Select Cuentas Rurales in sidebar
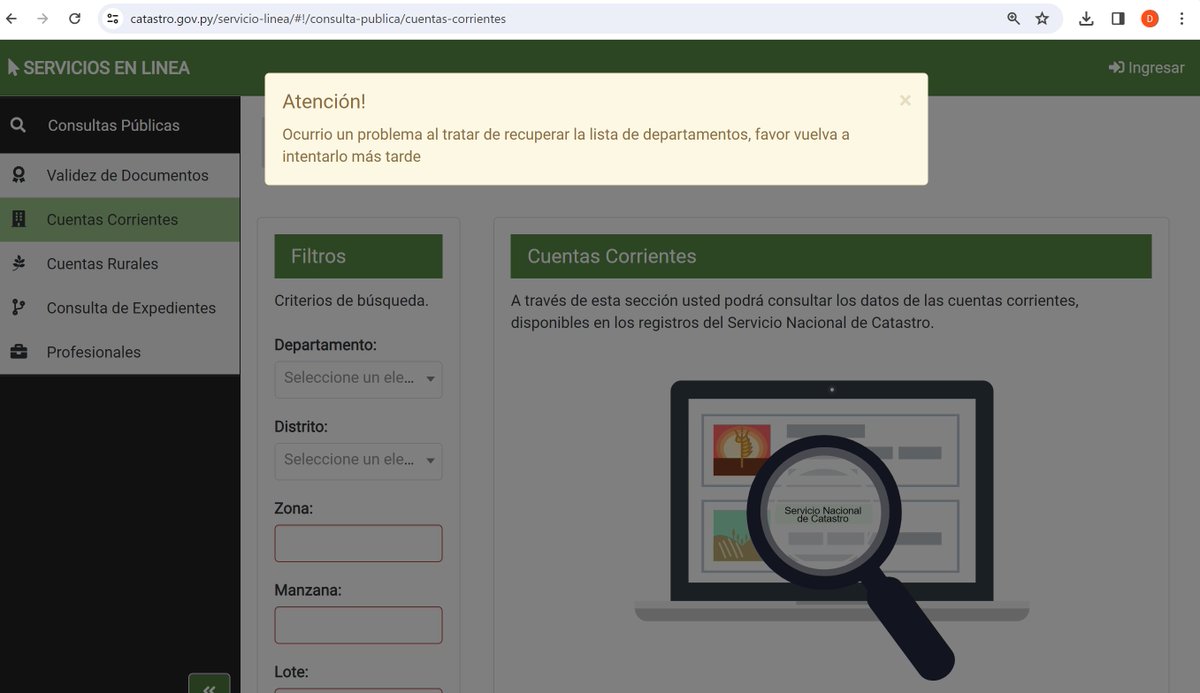 point(120,263)
